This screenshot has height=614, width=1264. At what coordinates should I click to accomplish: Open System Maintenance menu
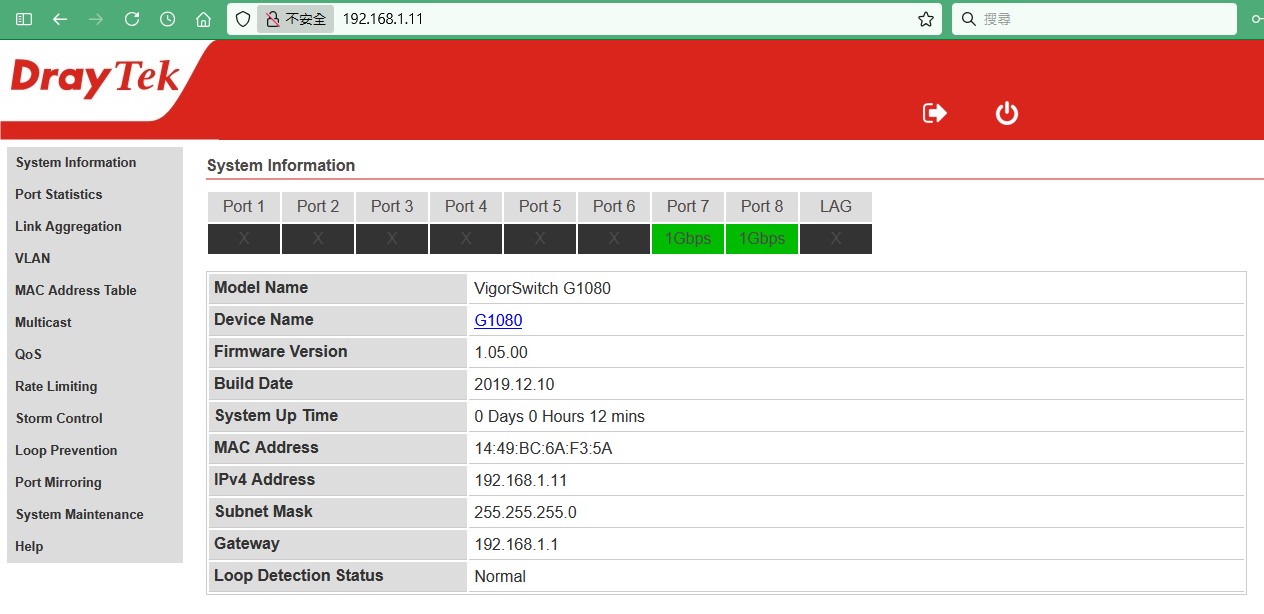coord(80,514)
